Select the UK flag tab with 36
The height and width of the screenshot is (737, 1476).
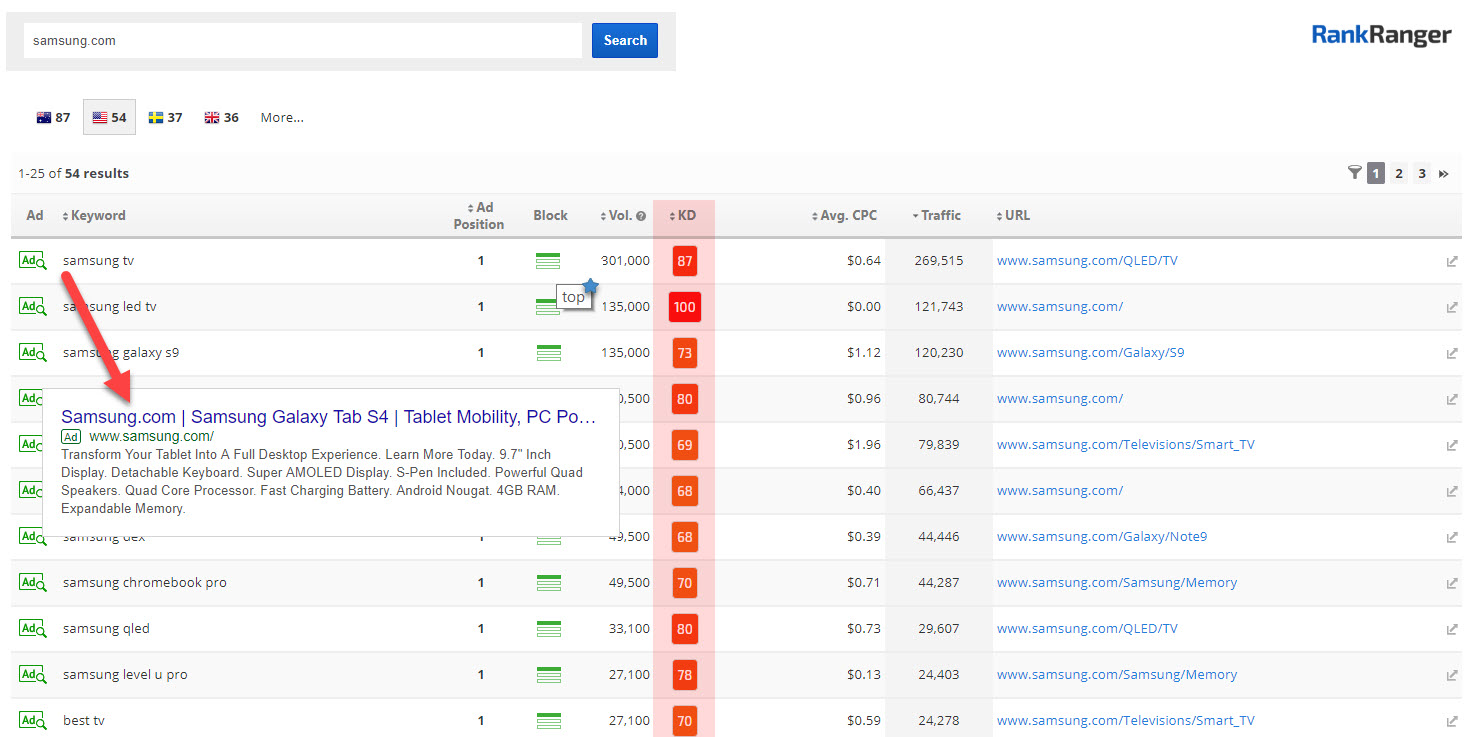(221, 117)
